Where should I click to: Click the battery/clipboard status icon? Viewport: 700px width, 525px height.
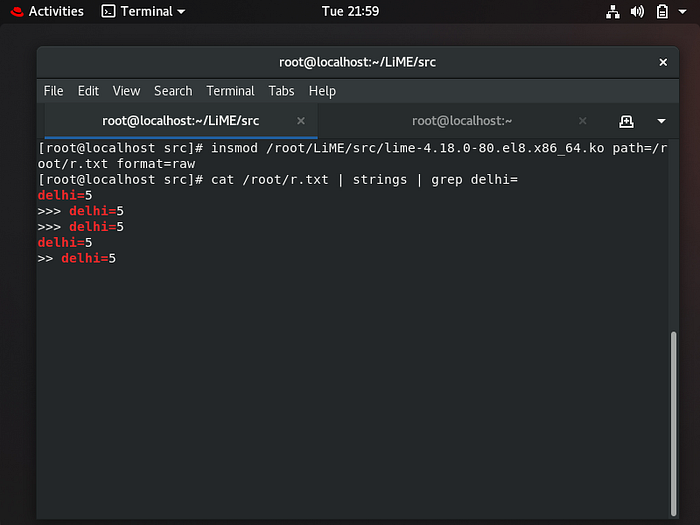pyautogui.click(x=662, y=12)
